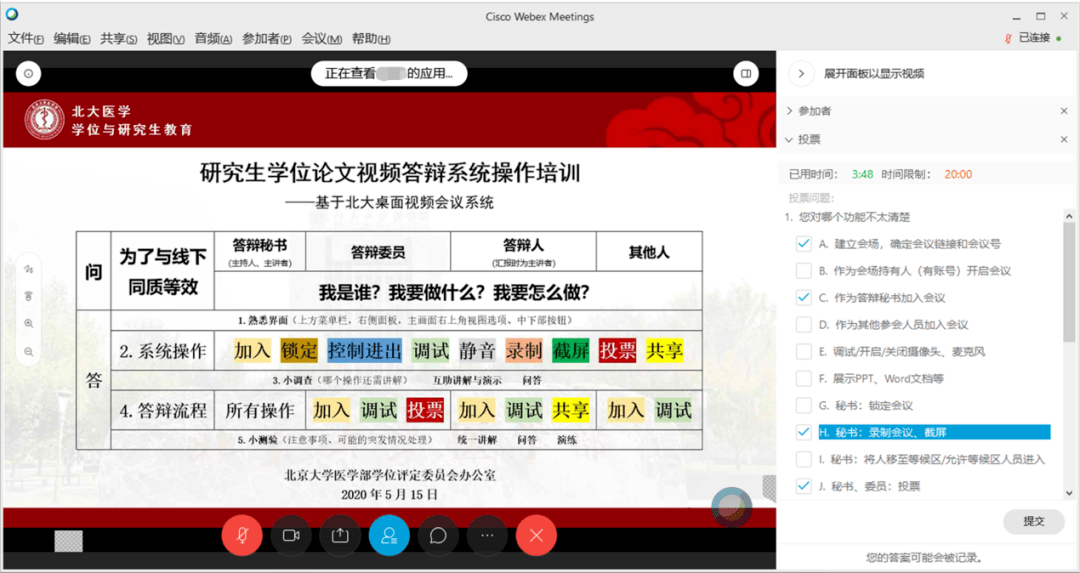Uncheck option H 录制会议、截屏

pyautogui.click(x=803, y=432)
